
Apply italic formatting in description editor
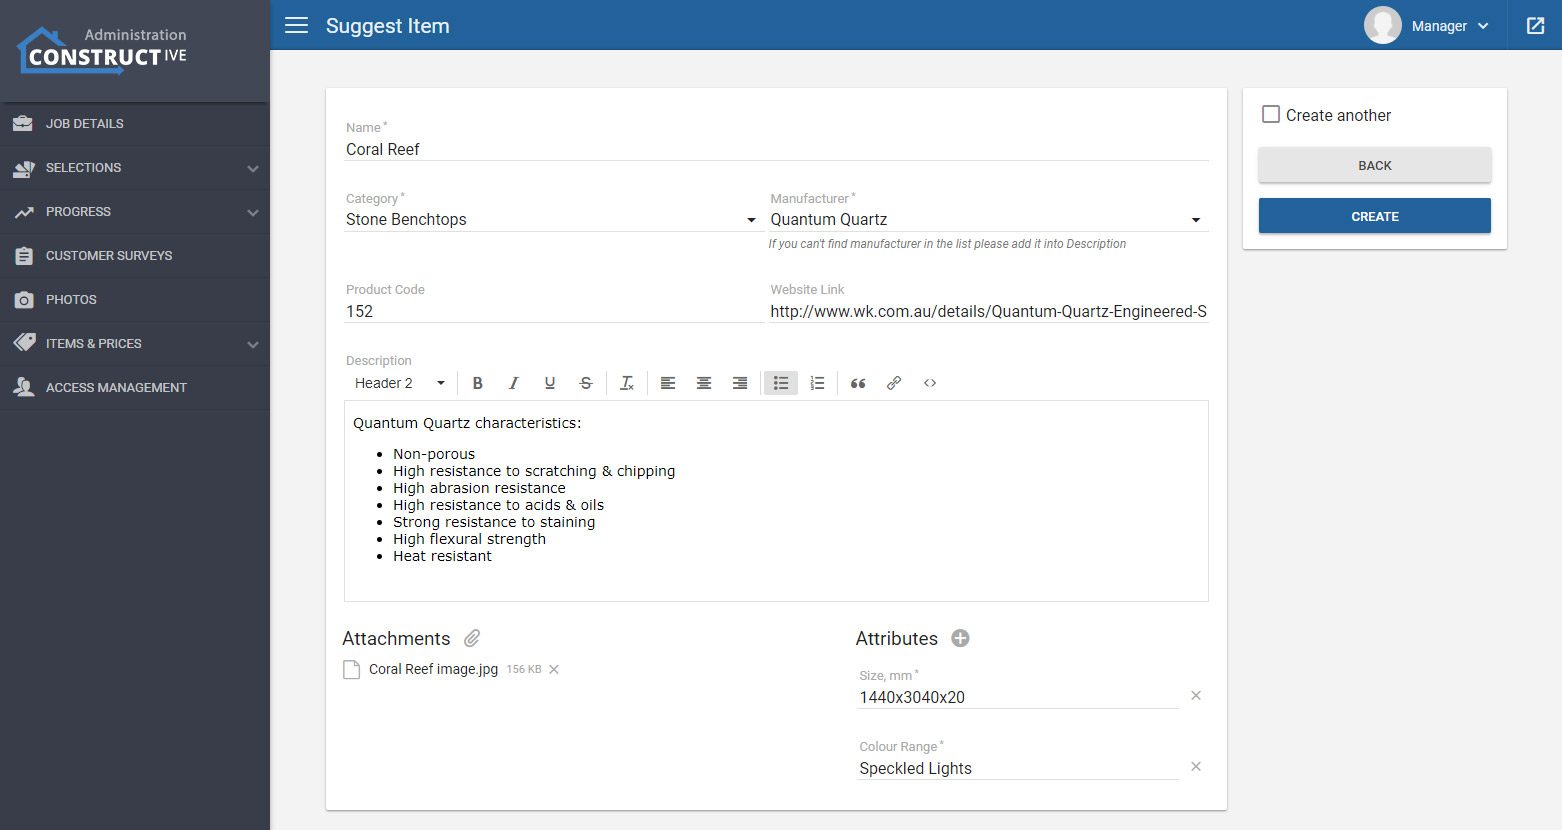(x=514, y=383)
